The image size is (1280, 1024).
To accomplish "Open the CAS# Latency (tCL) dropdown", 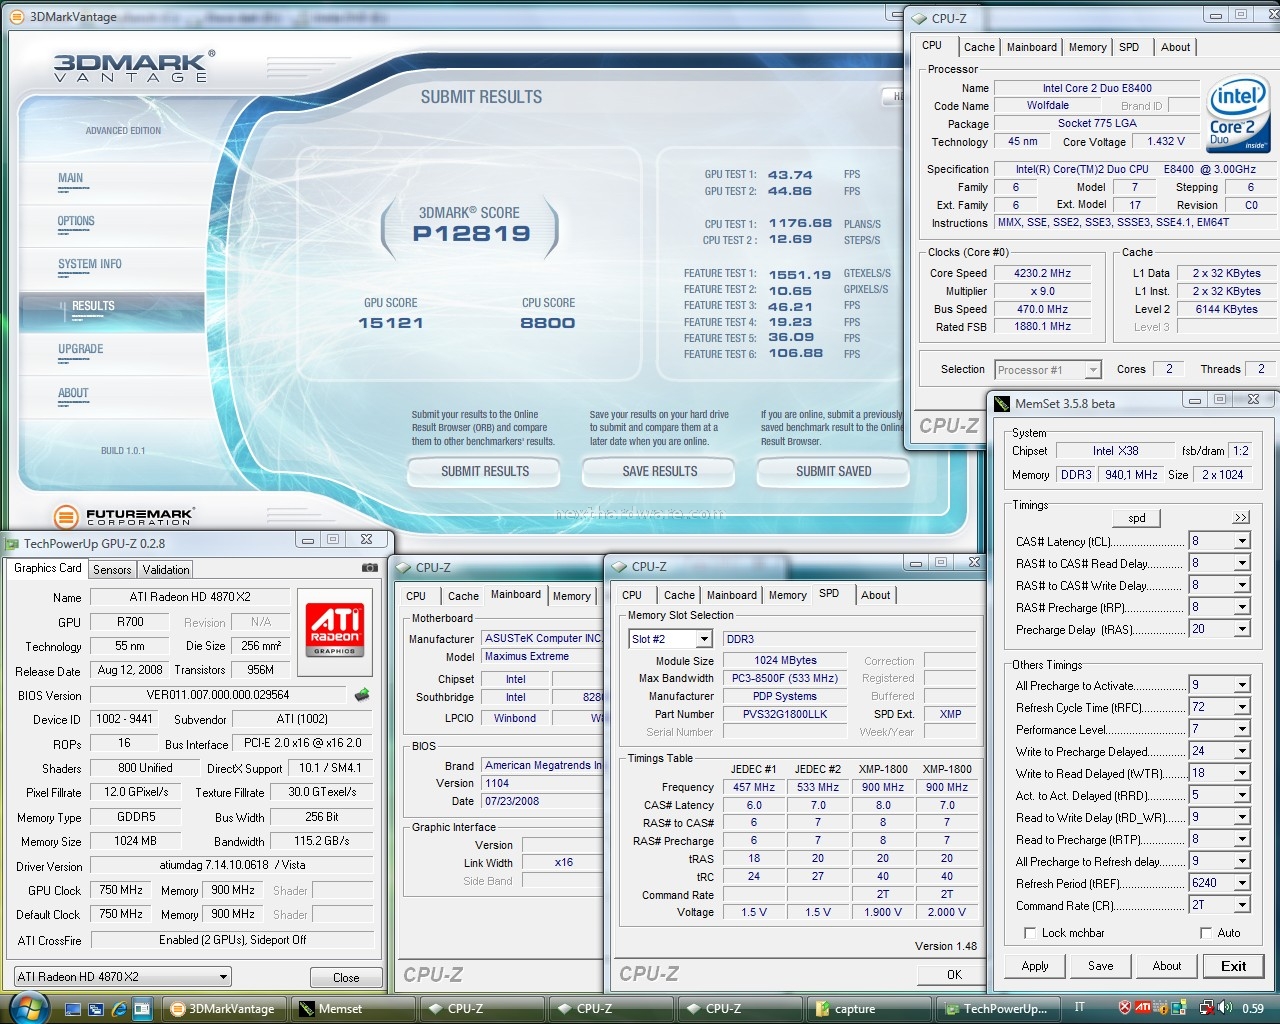I will (x=1242, y=541).
